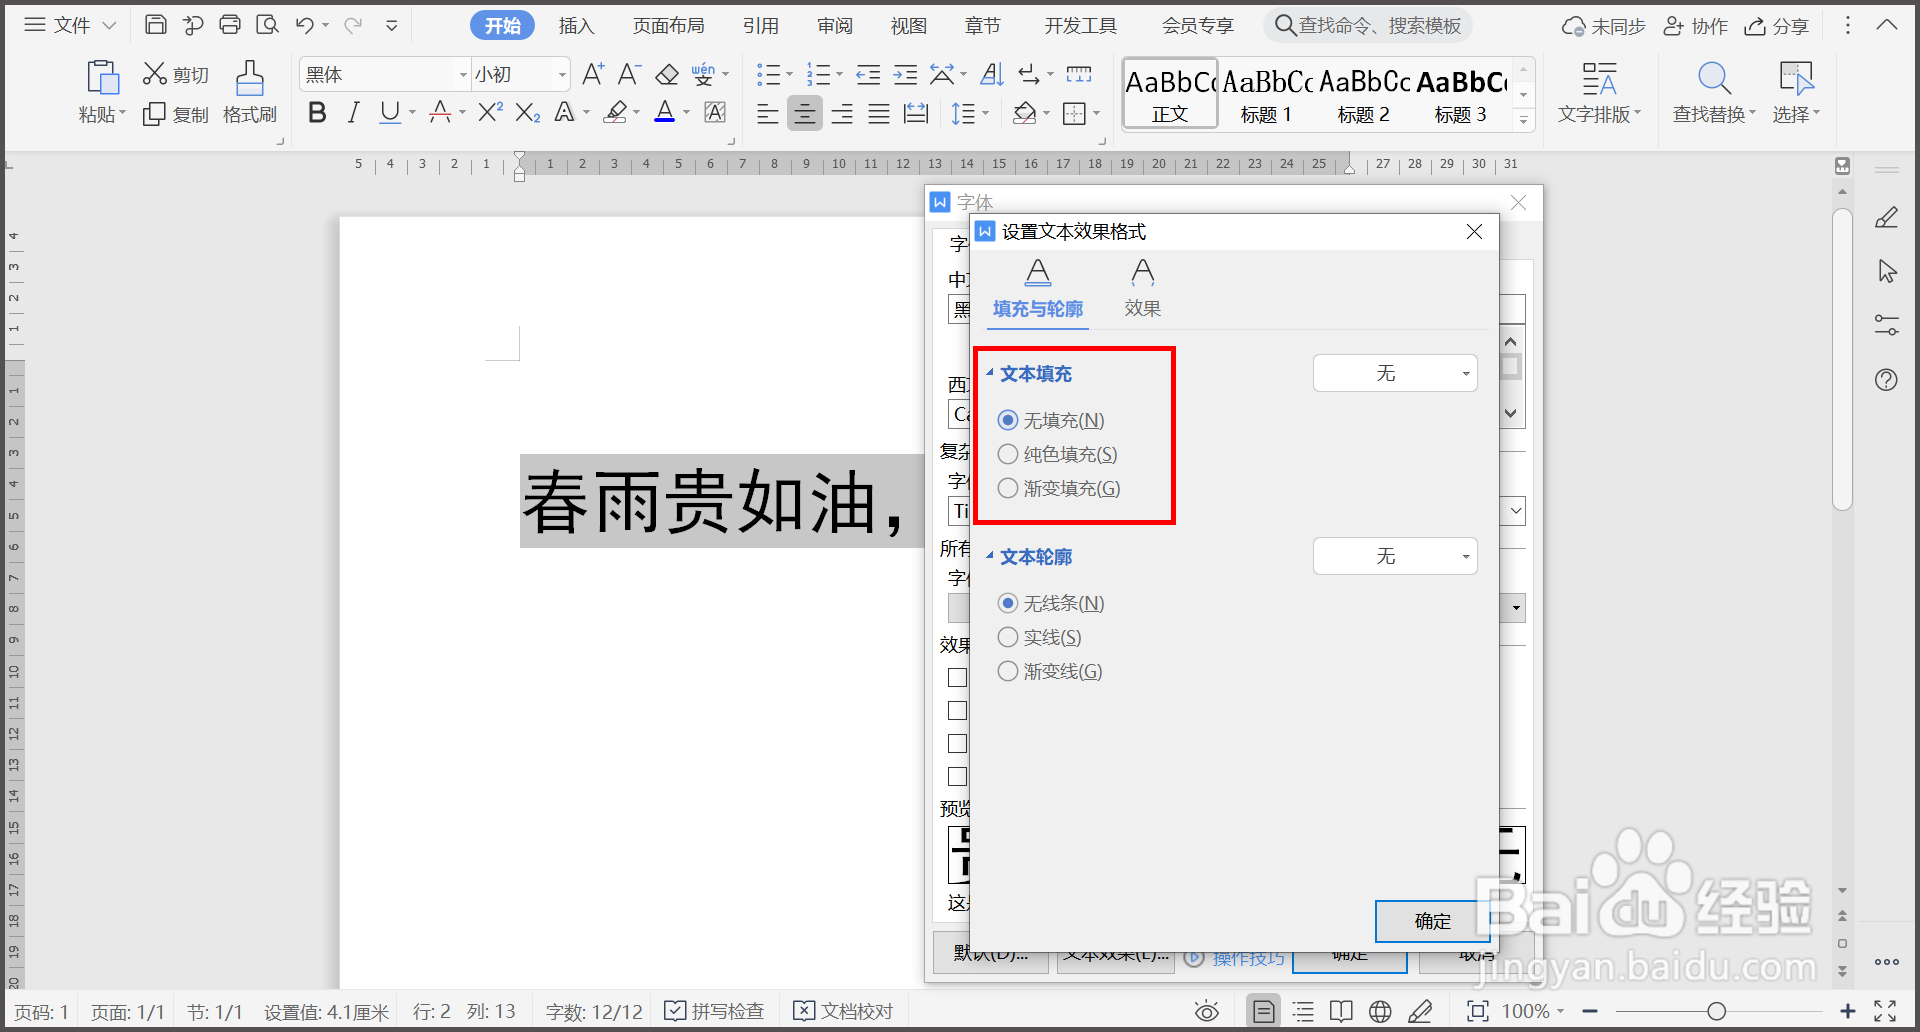Screen dimensions: 1920x1032
Task: Select Solid Line (实线) radio option
Action: pyautogui.click(x=1039, y=637)
